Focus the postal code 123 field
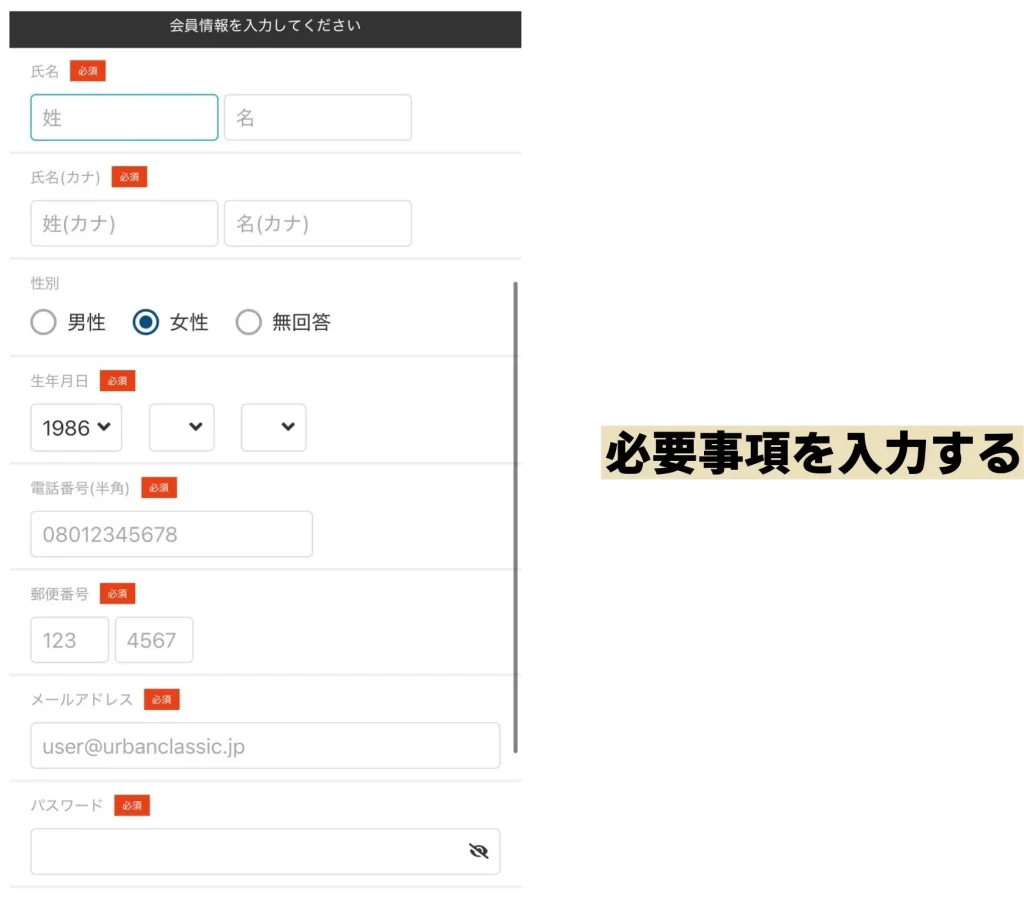Image resolution: width=1024 pixels, height=905 pixels. 69,640
